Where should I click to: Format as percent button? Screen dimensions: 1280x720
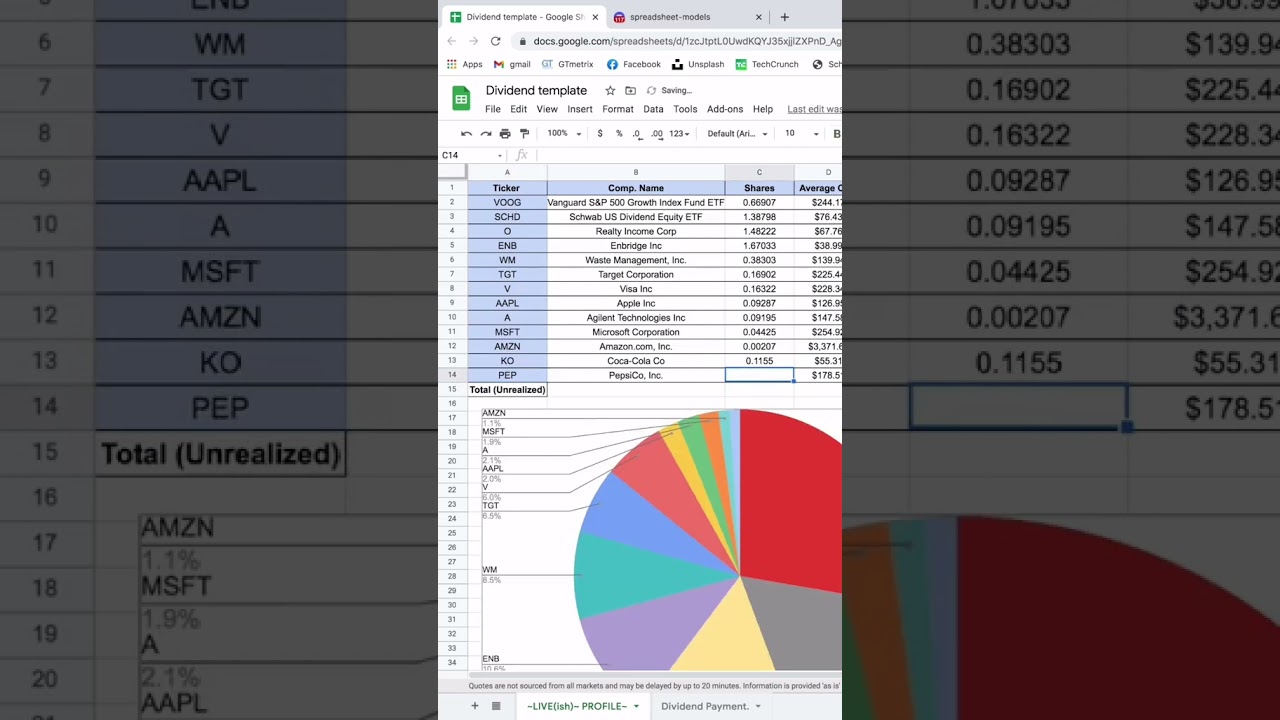619,133
